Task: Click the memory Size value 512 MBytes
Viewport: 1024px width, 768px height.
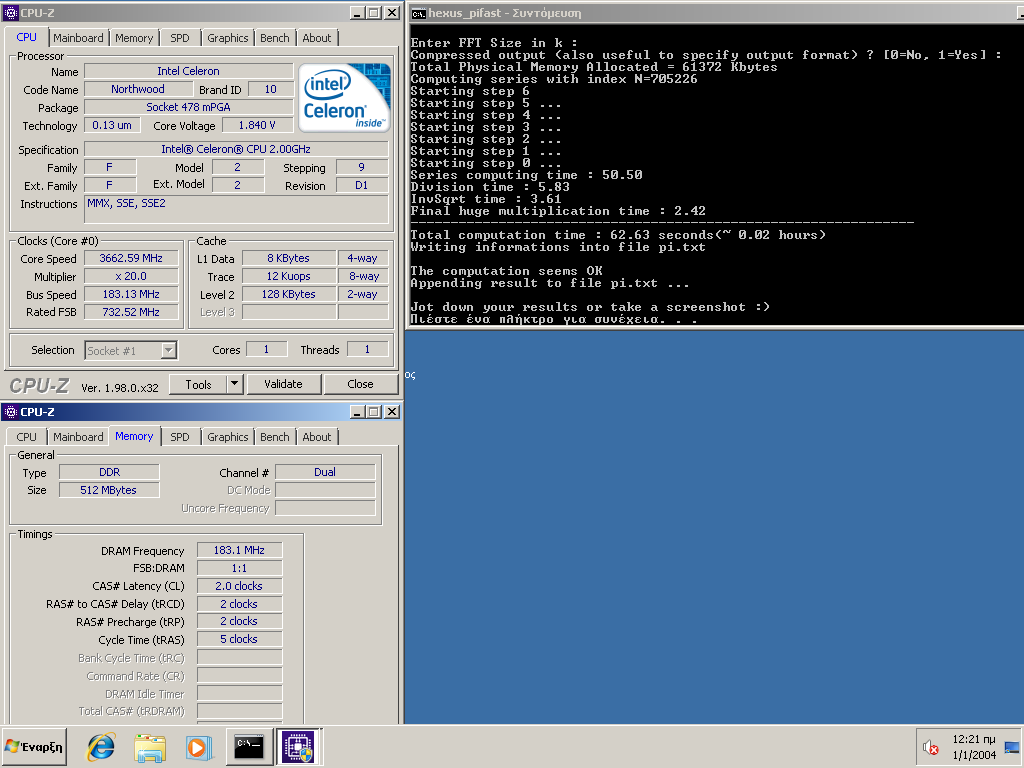Action: (109, 490)
